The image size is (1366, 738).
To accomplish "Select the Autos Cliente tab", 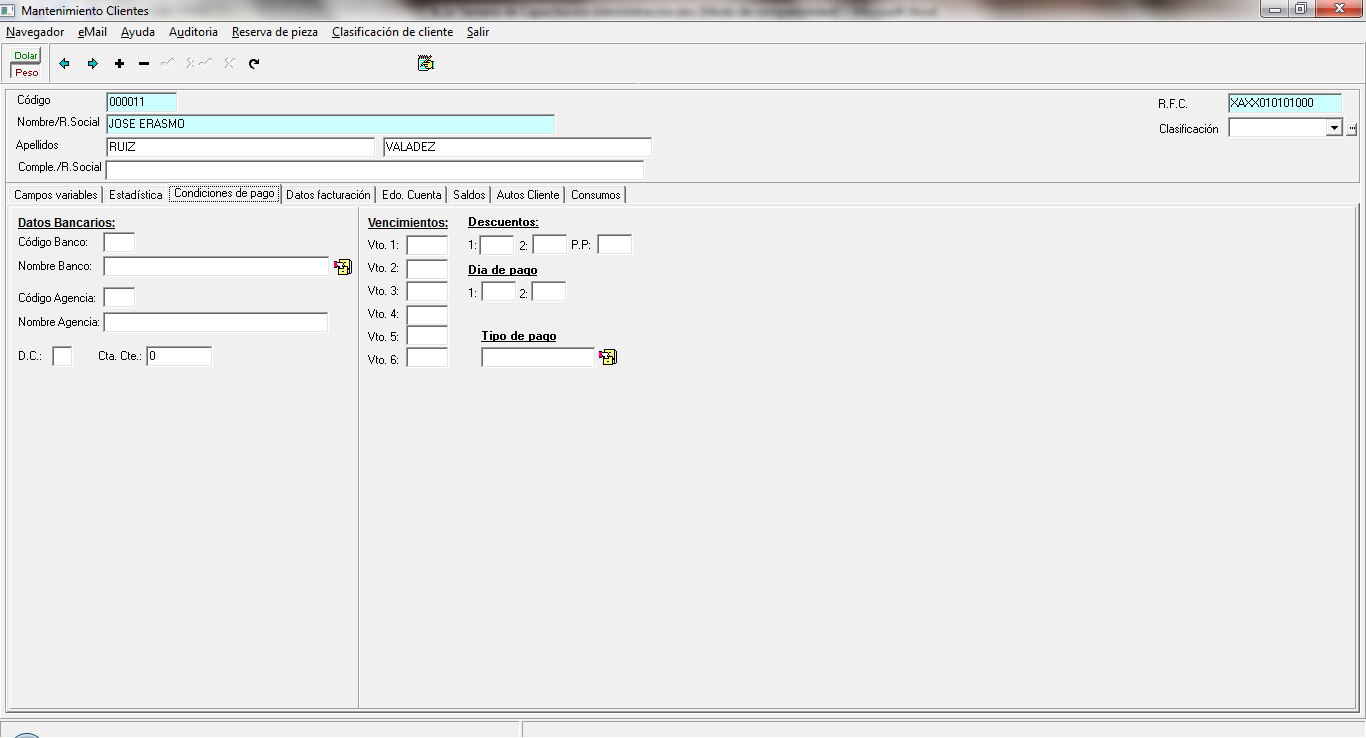I will coord(528,195).
